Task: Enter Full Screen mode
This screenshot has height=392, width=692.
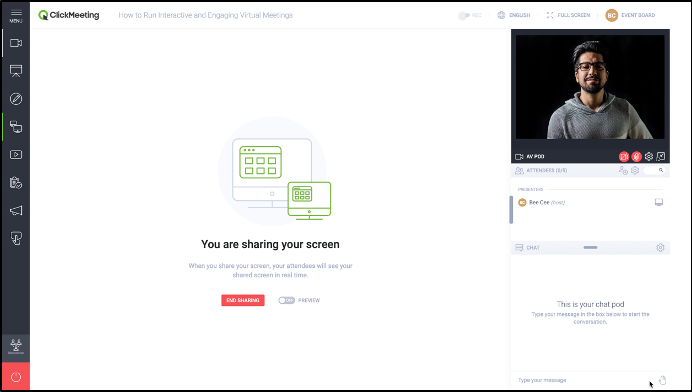Action: click(568, 15)
